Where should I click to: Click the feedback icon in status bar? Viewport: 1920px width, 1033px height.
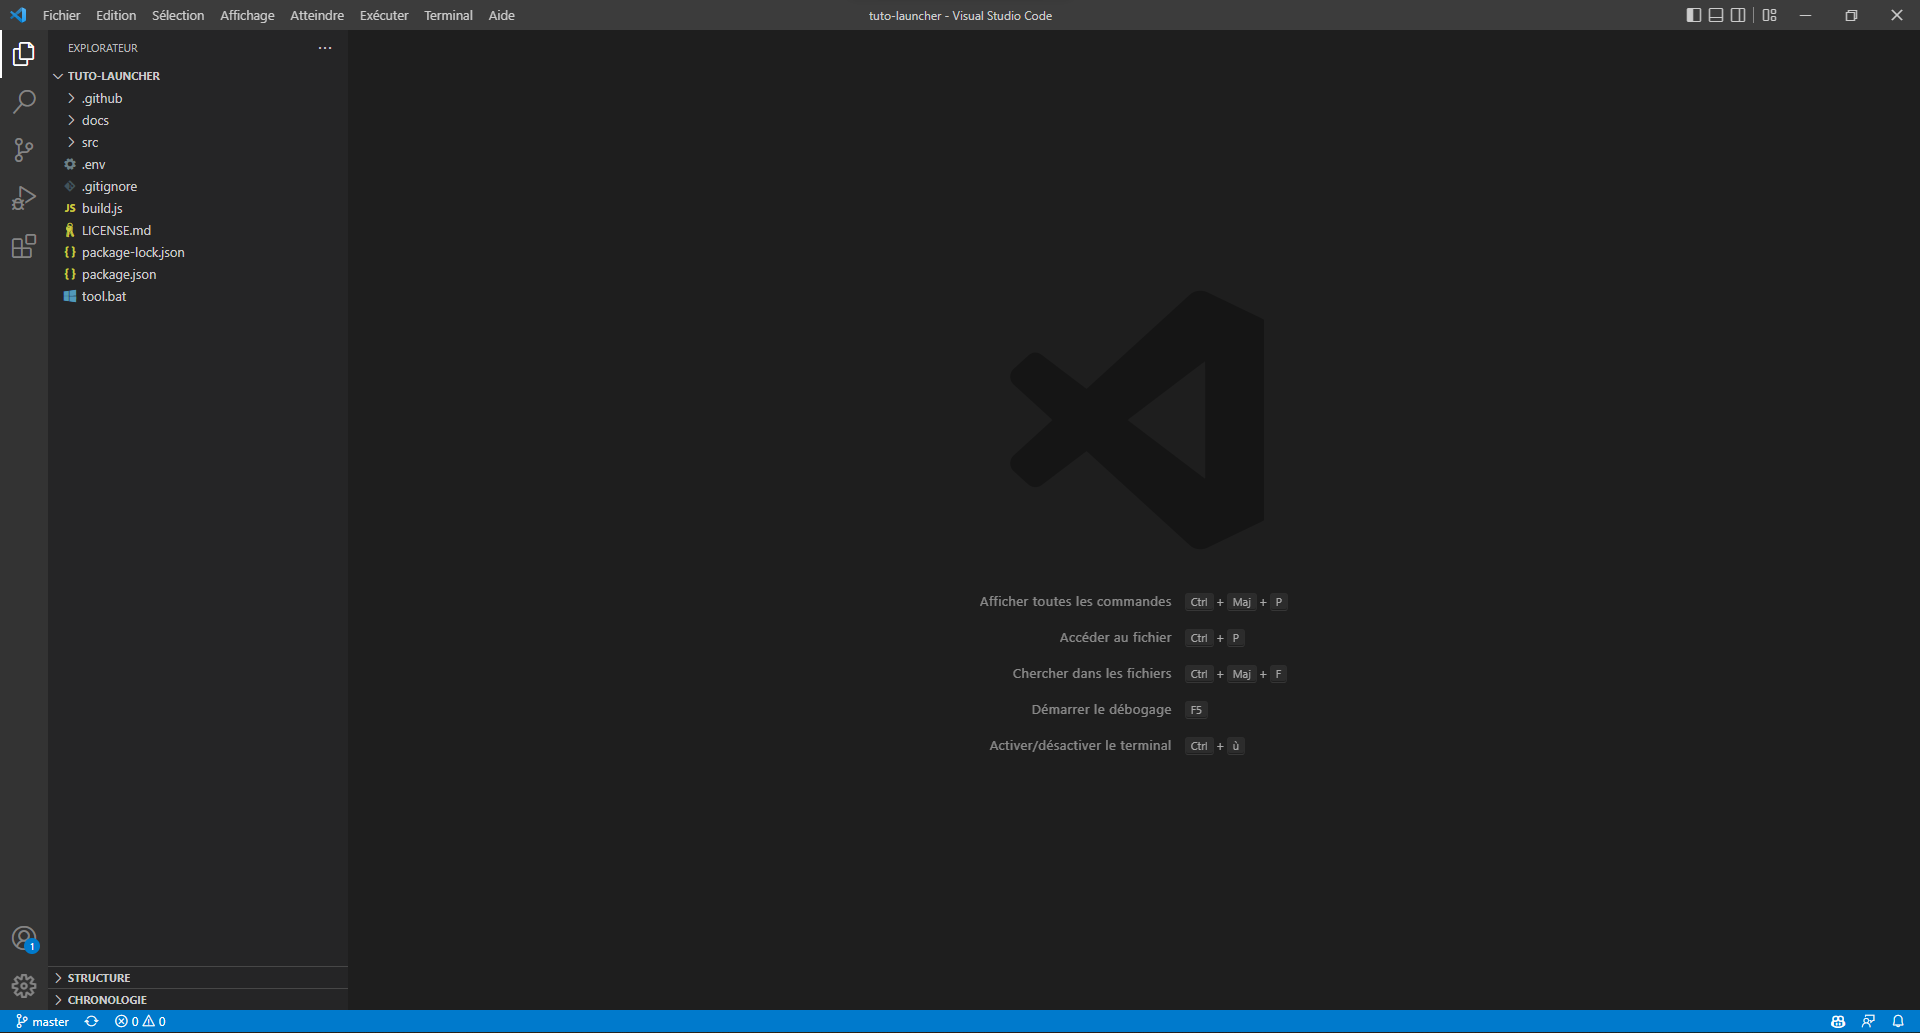coord(1868,1021)
